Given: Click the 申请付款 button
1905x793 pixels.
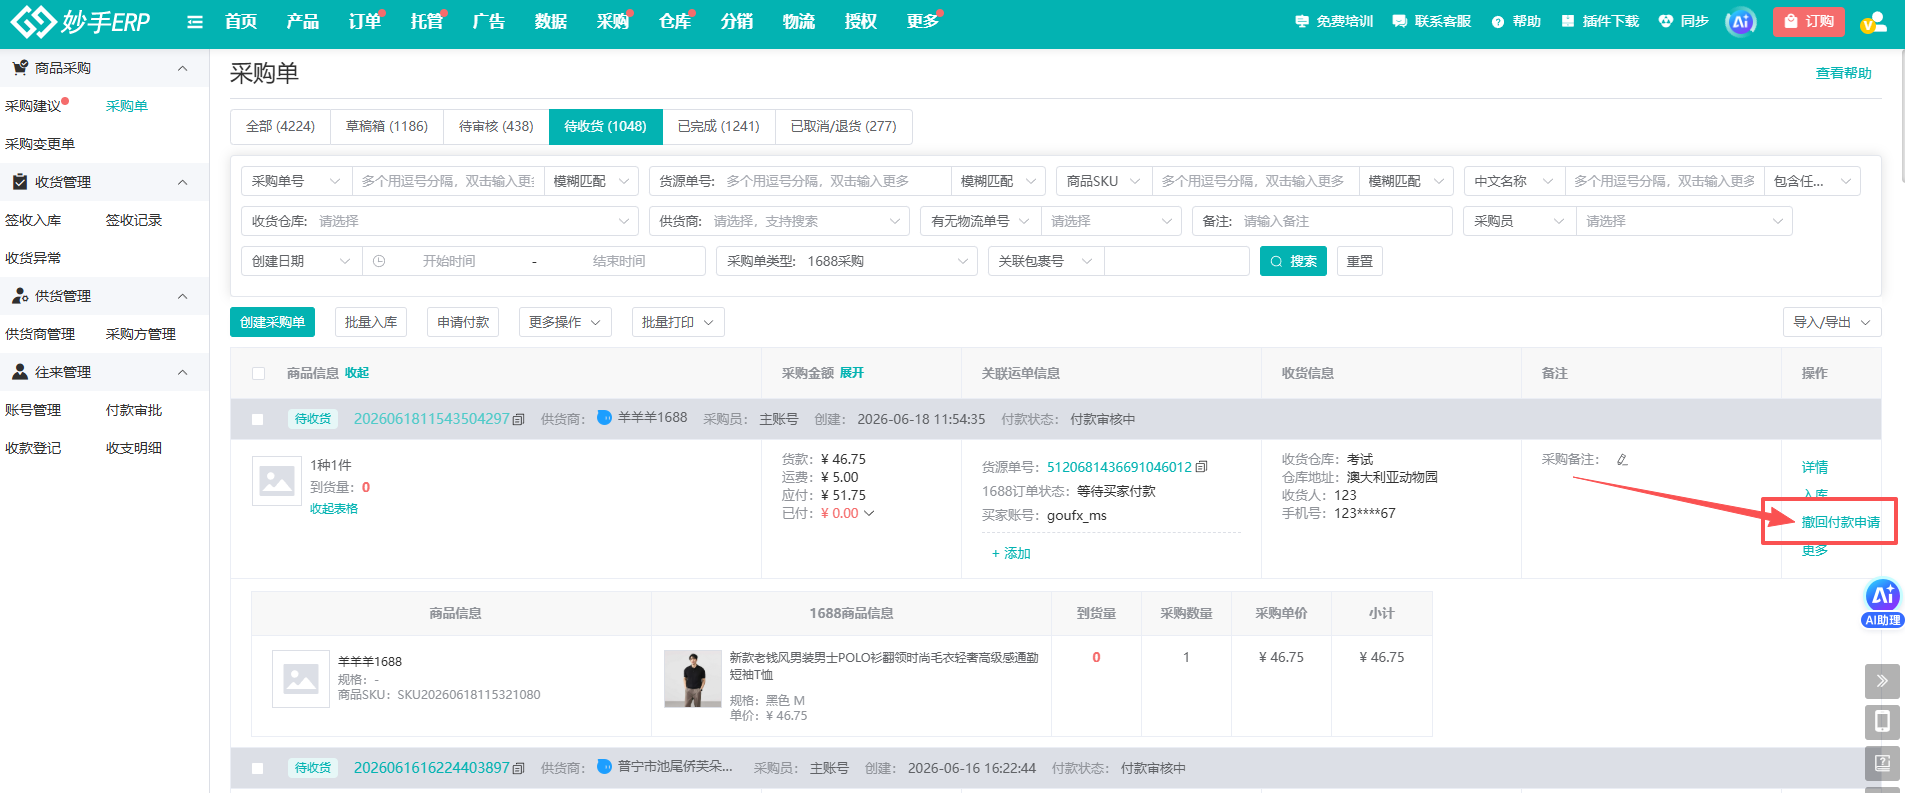Looking at the screenshot, I should point(463,322).
